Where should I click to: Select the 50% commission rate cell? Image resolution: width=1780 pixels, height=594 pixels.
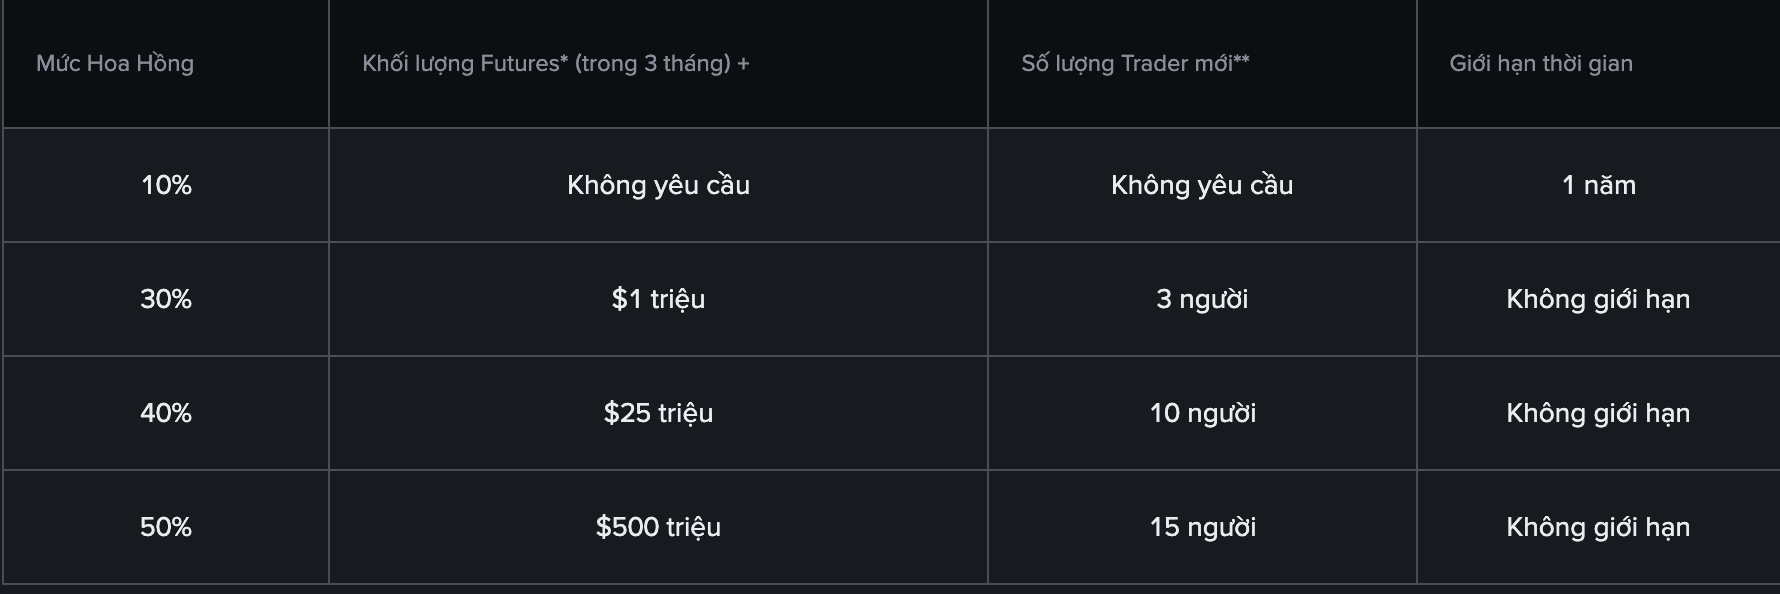[x=166, y=527]
